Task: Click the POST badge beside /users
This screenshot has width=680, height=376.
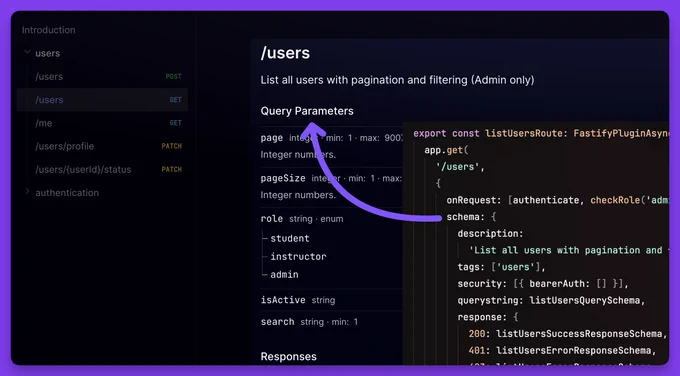Action: (173, 77)
